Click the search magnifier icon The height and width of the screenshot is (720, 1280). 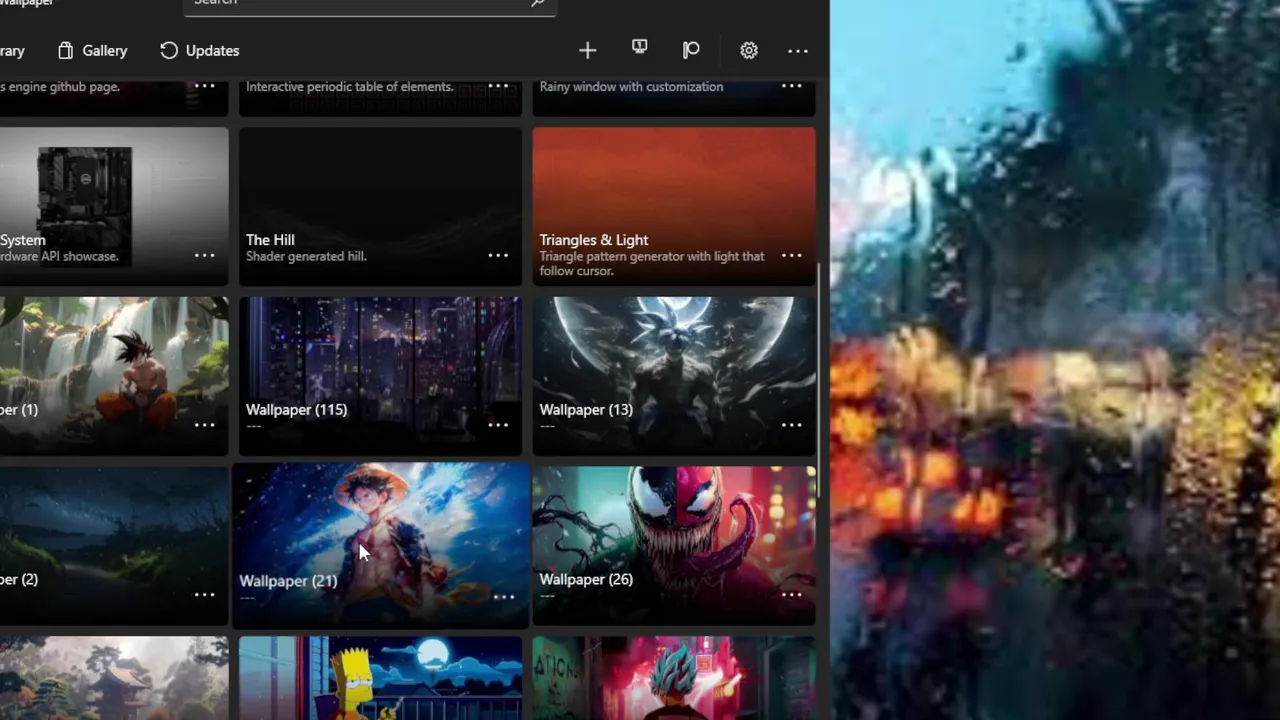coord(538,3)
